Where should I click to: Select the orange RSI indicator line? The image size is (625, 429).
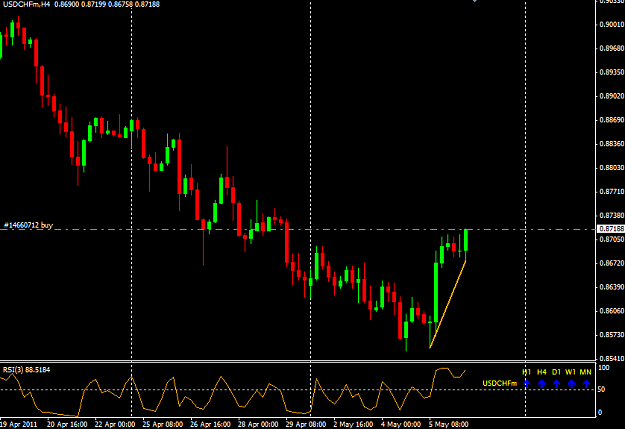[232, 392]
